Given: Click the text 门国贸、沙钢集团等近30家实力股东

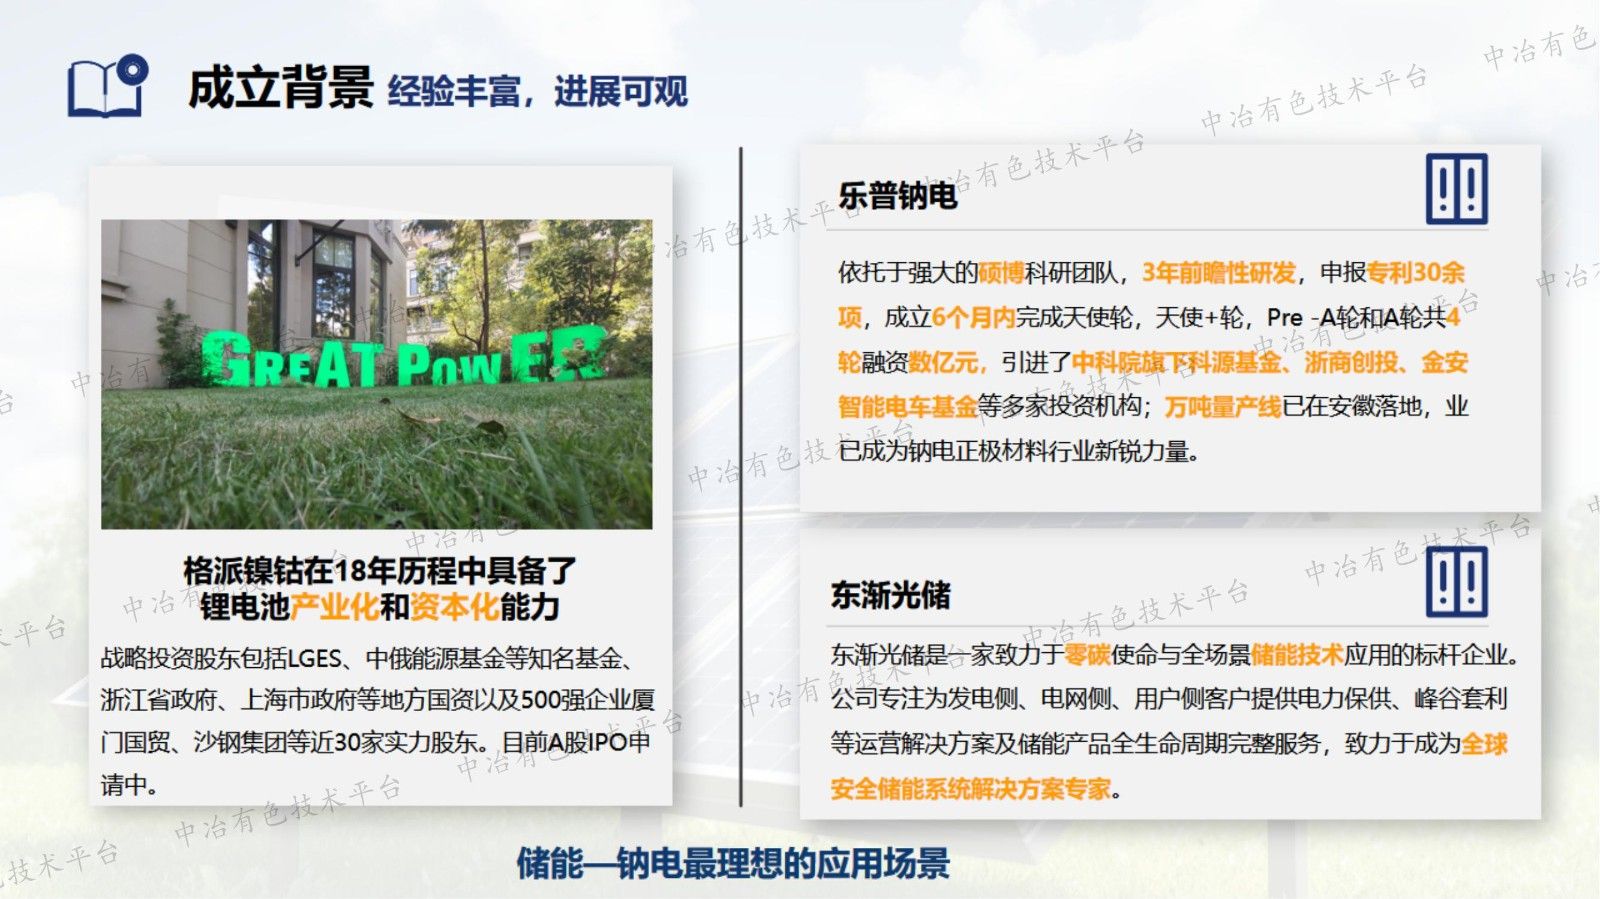Looking at the screenshot, I should pyautogui.click(x=289, y=742).
